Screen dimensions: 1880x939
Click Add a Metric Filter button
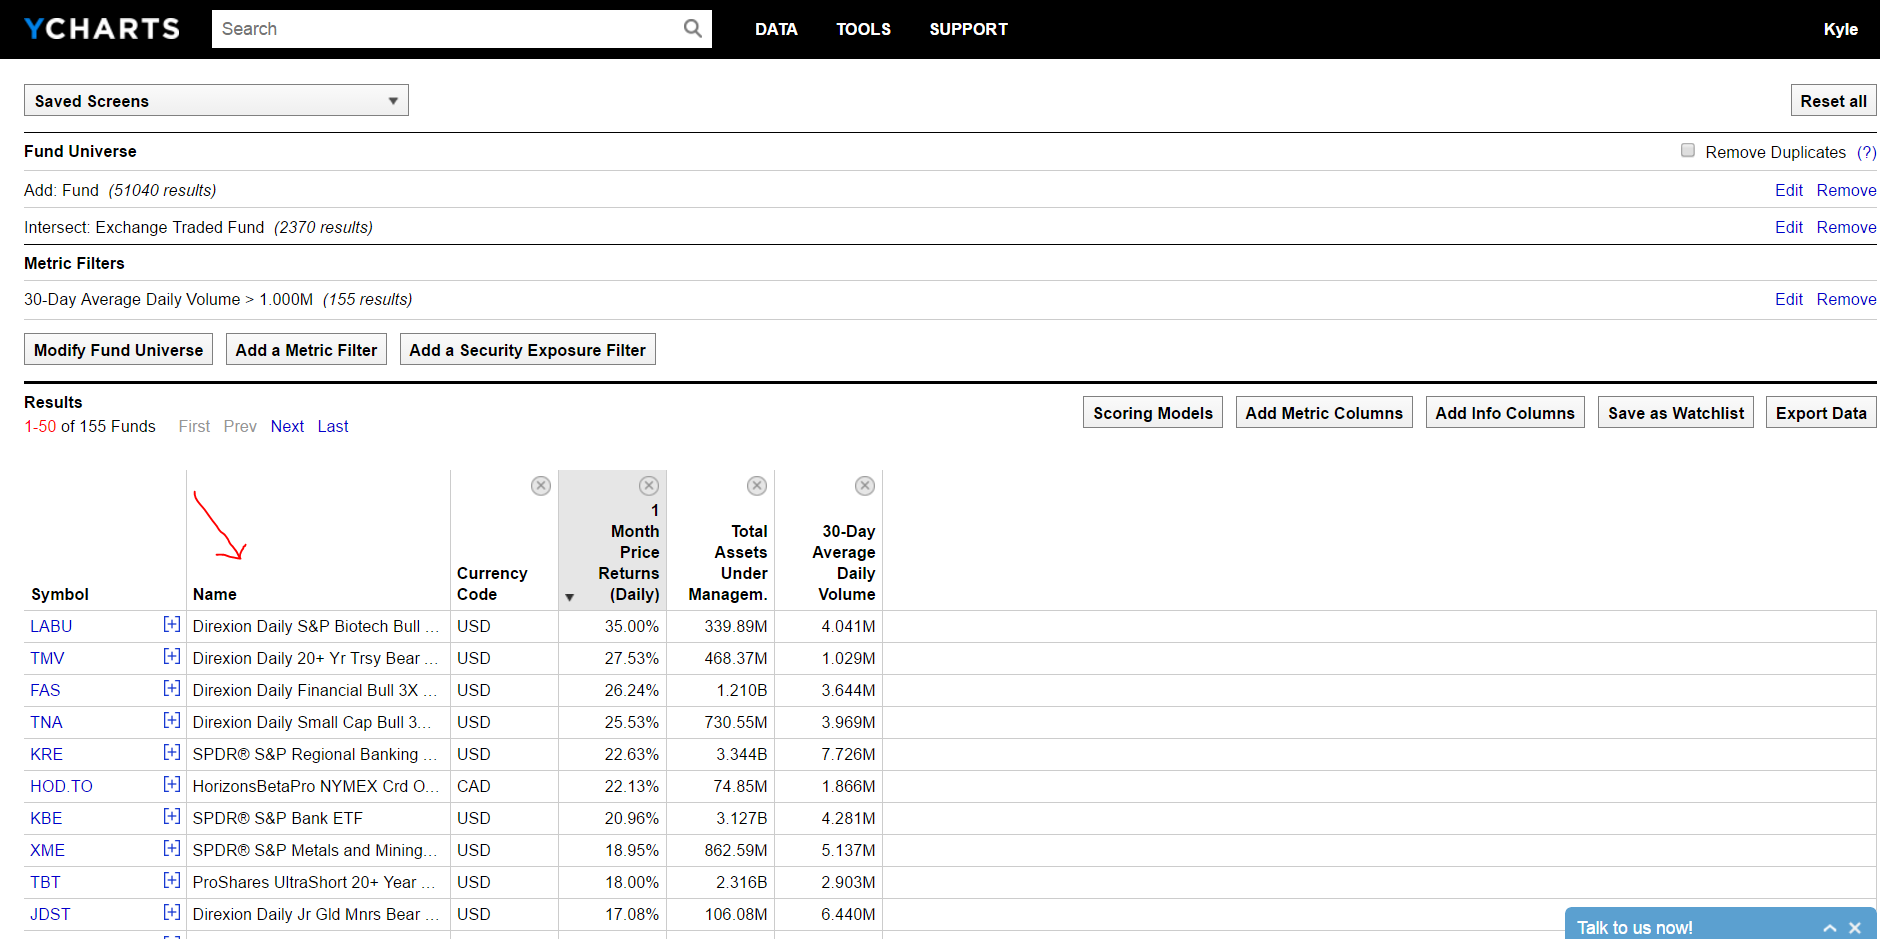point(306,349)
